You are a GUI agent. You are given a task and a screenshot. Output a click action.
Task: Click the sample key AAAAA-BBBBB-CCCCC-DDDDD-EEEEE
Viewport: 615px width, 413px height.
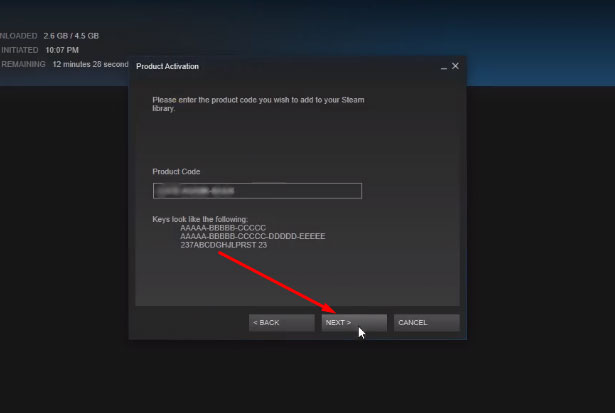pyautogui.click(x=253, y=236)
